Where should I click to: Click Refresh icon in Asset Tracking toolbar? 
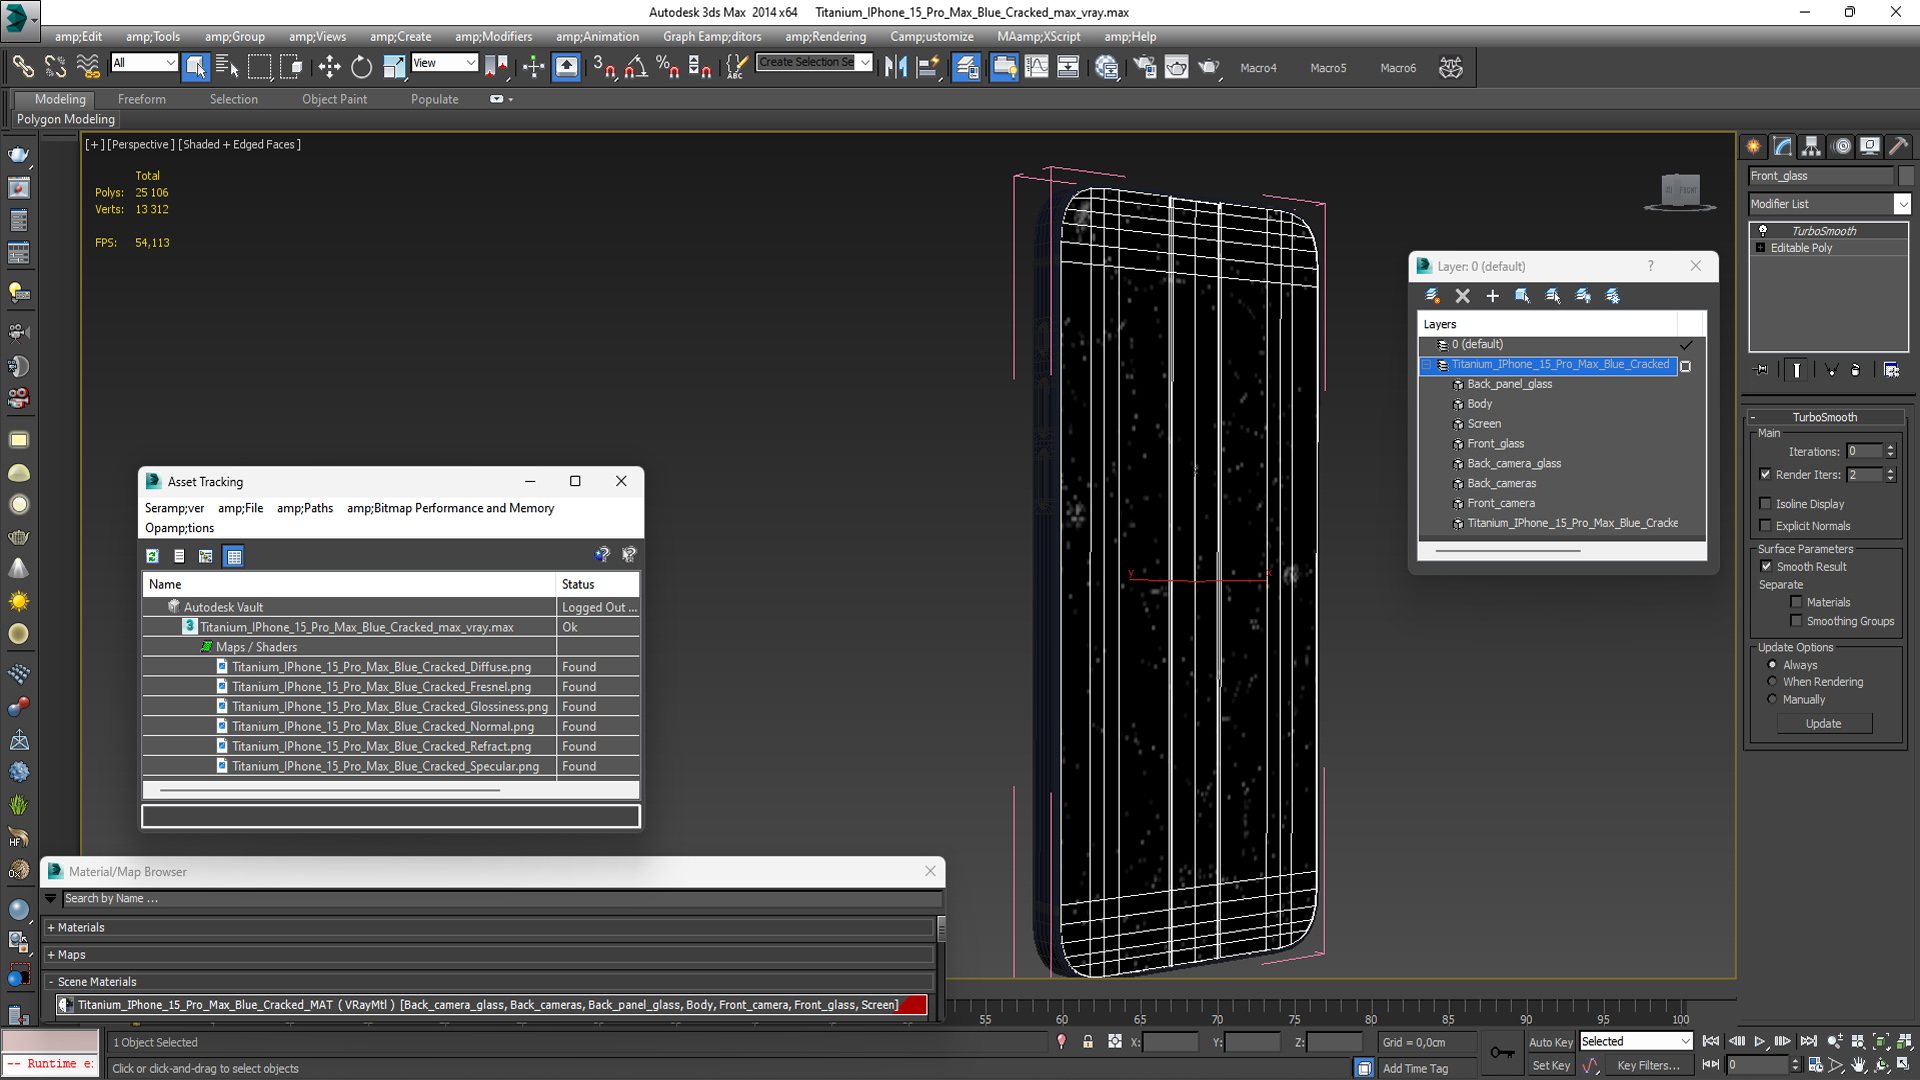[152, 556]
